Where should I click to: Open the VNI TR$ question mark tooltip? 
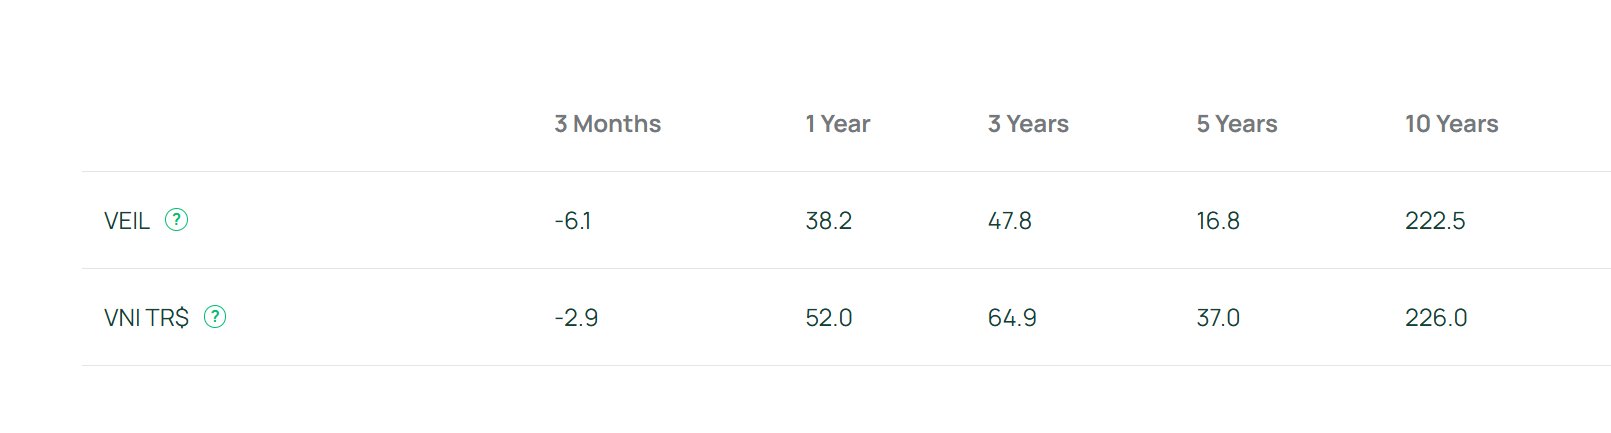(x=215, y=317)
